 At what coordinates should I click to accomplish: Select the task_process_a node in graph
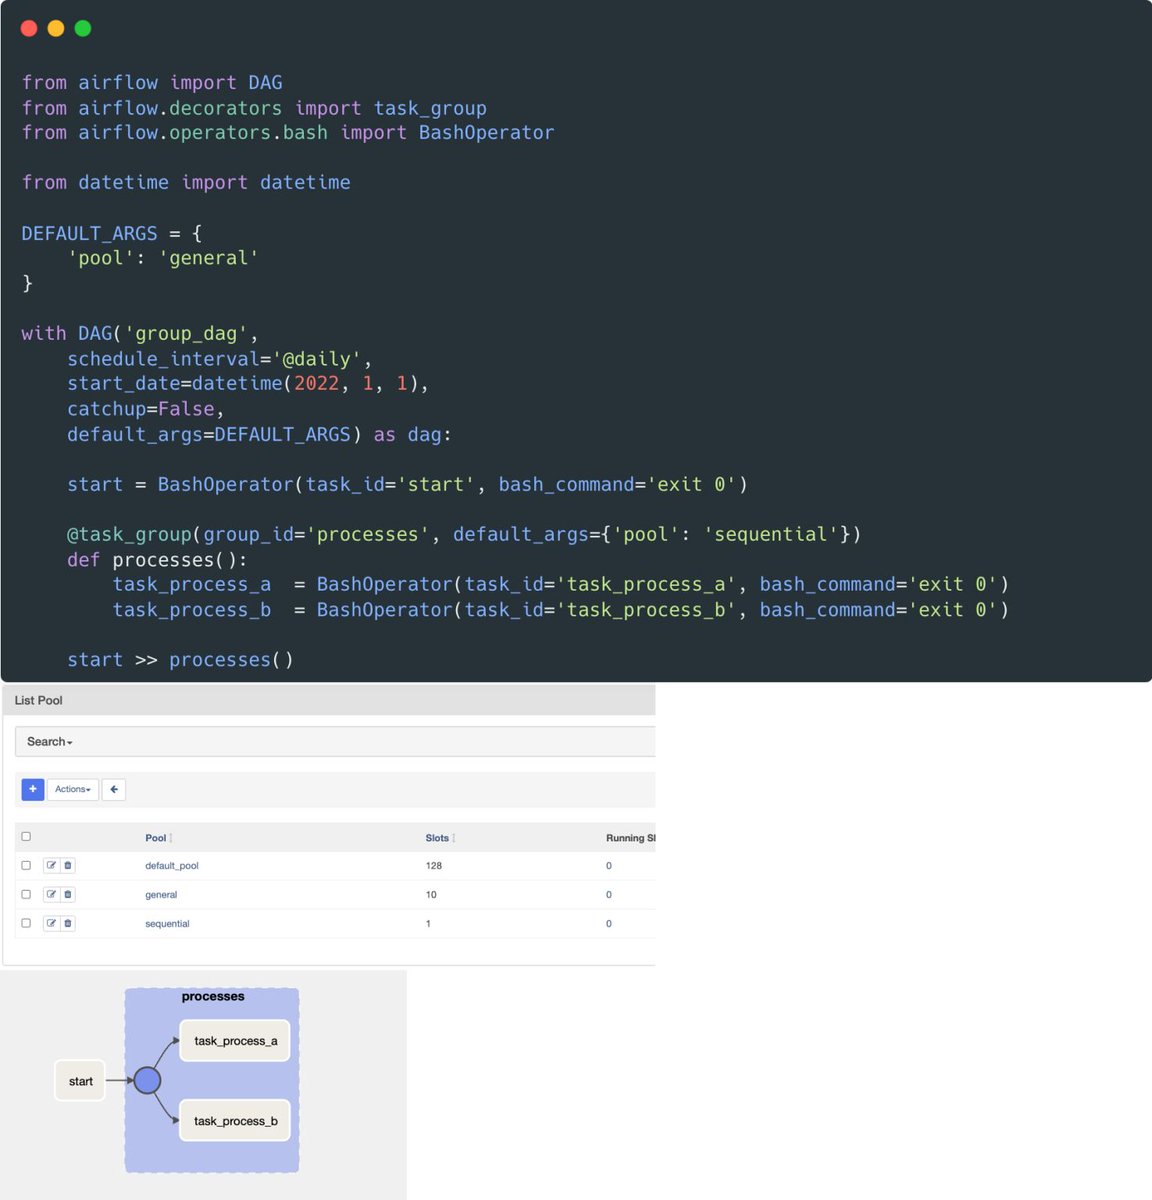pyautogui.click(x=235, y=1041)
